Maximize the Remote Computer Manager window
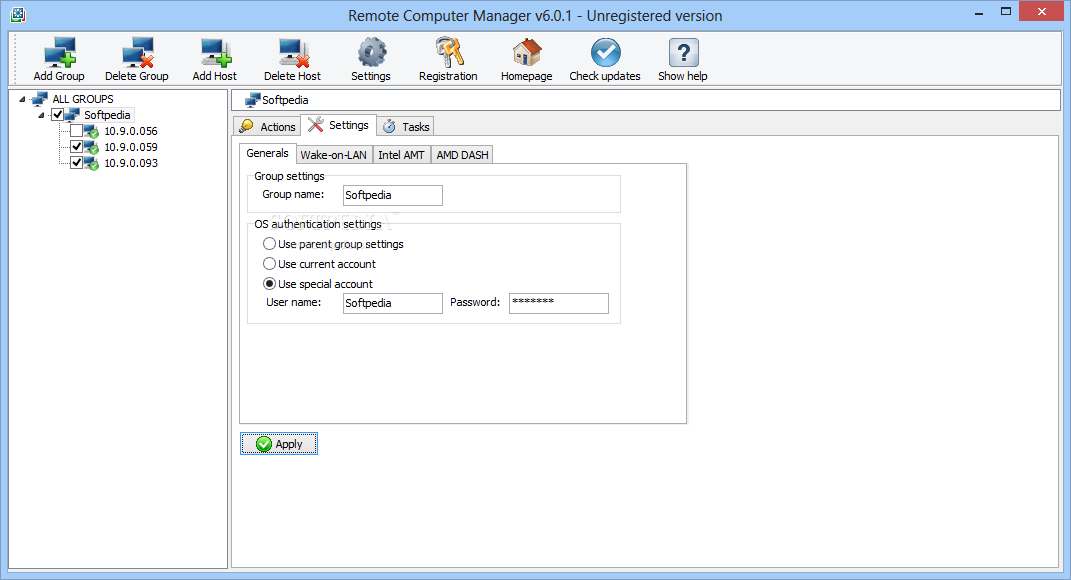 point(1005,12)
